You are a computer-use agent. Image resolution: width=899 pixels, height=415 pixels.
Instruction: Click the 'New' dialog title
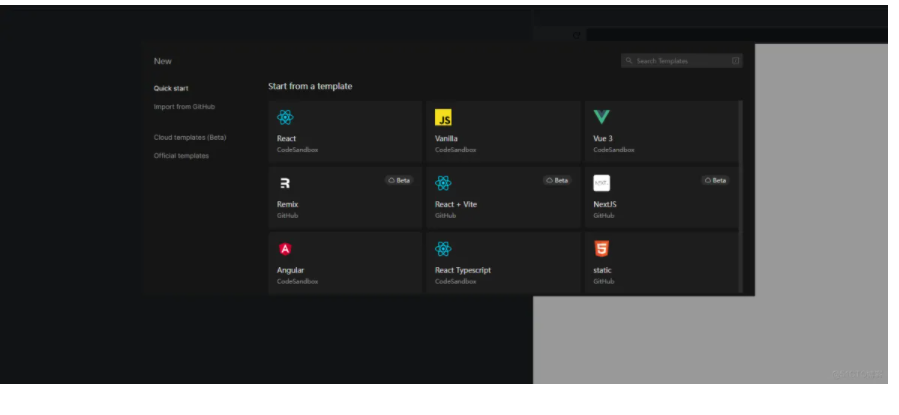[163, 61]
